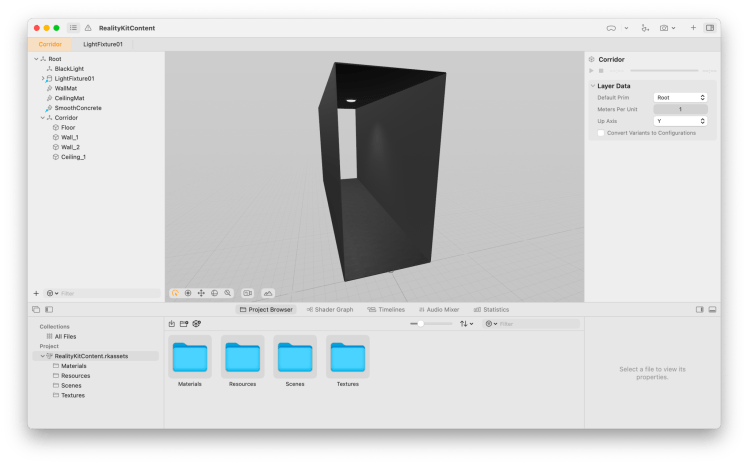Image resolution: width=748 pixels, height=465 pixels.
Task: Click the import file icon in Project Browser
Action: tap(172, 324)
